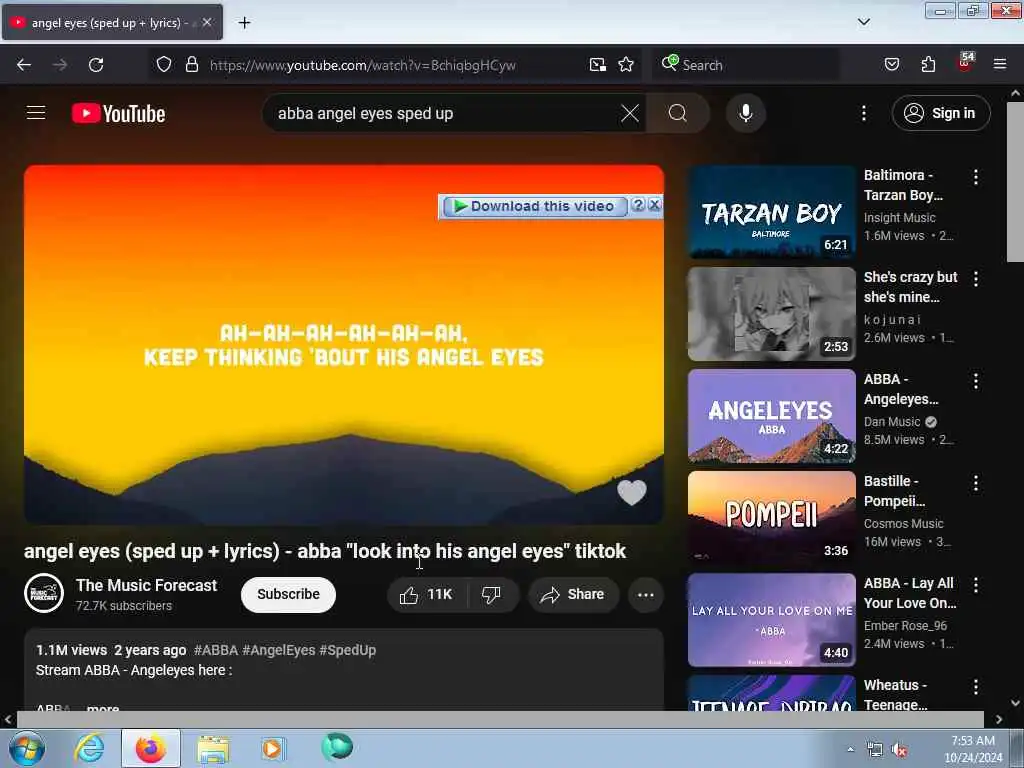Open ABBA Angeleyes thumbnail
1024x768 pixels.
pos(771,416)
